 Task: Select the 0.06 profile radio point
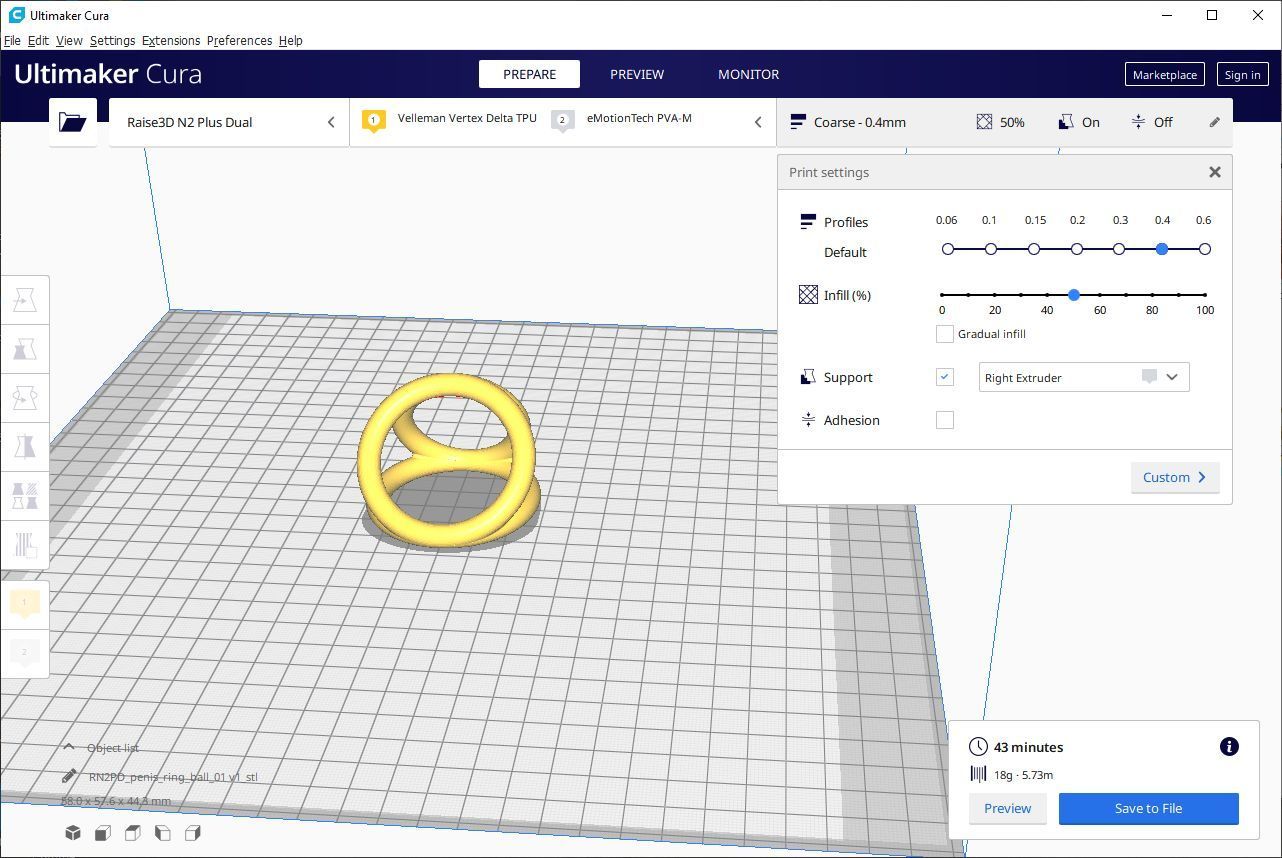(x=948, y=249)
